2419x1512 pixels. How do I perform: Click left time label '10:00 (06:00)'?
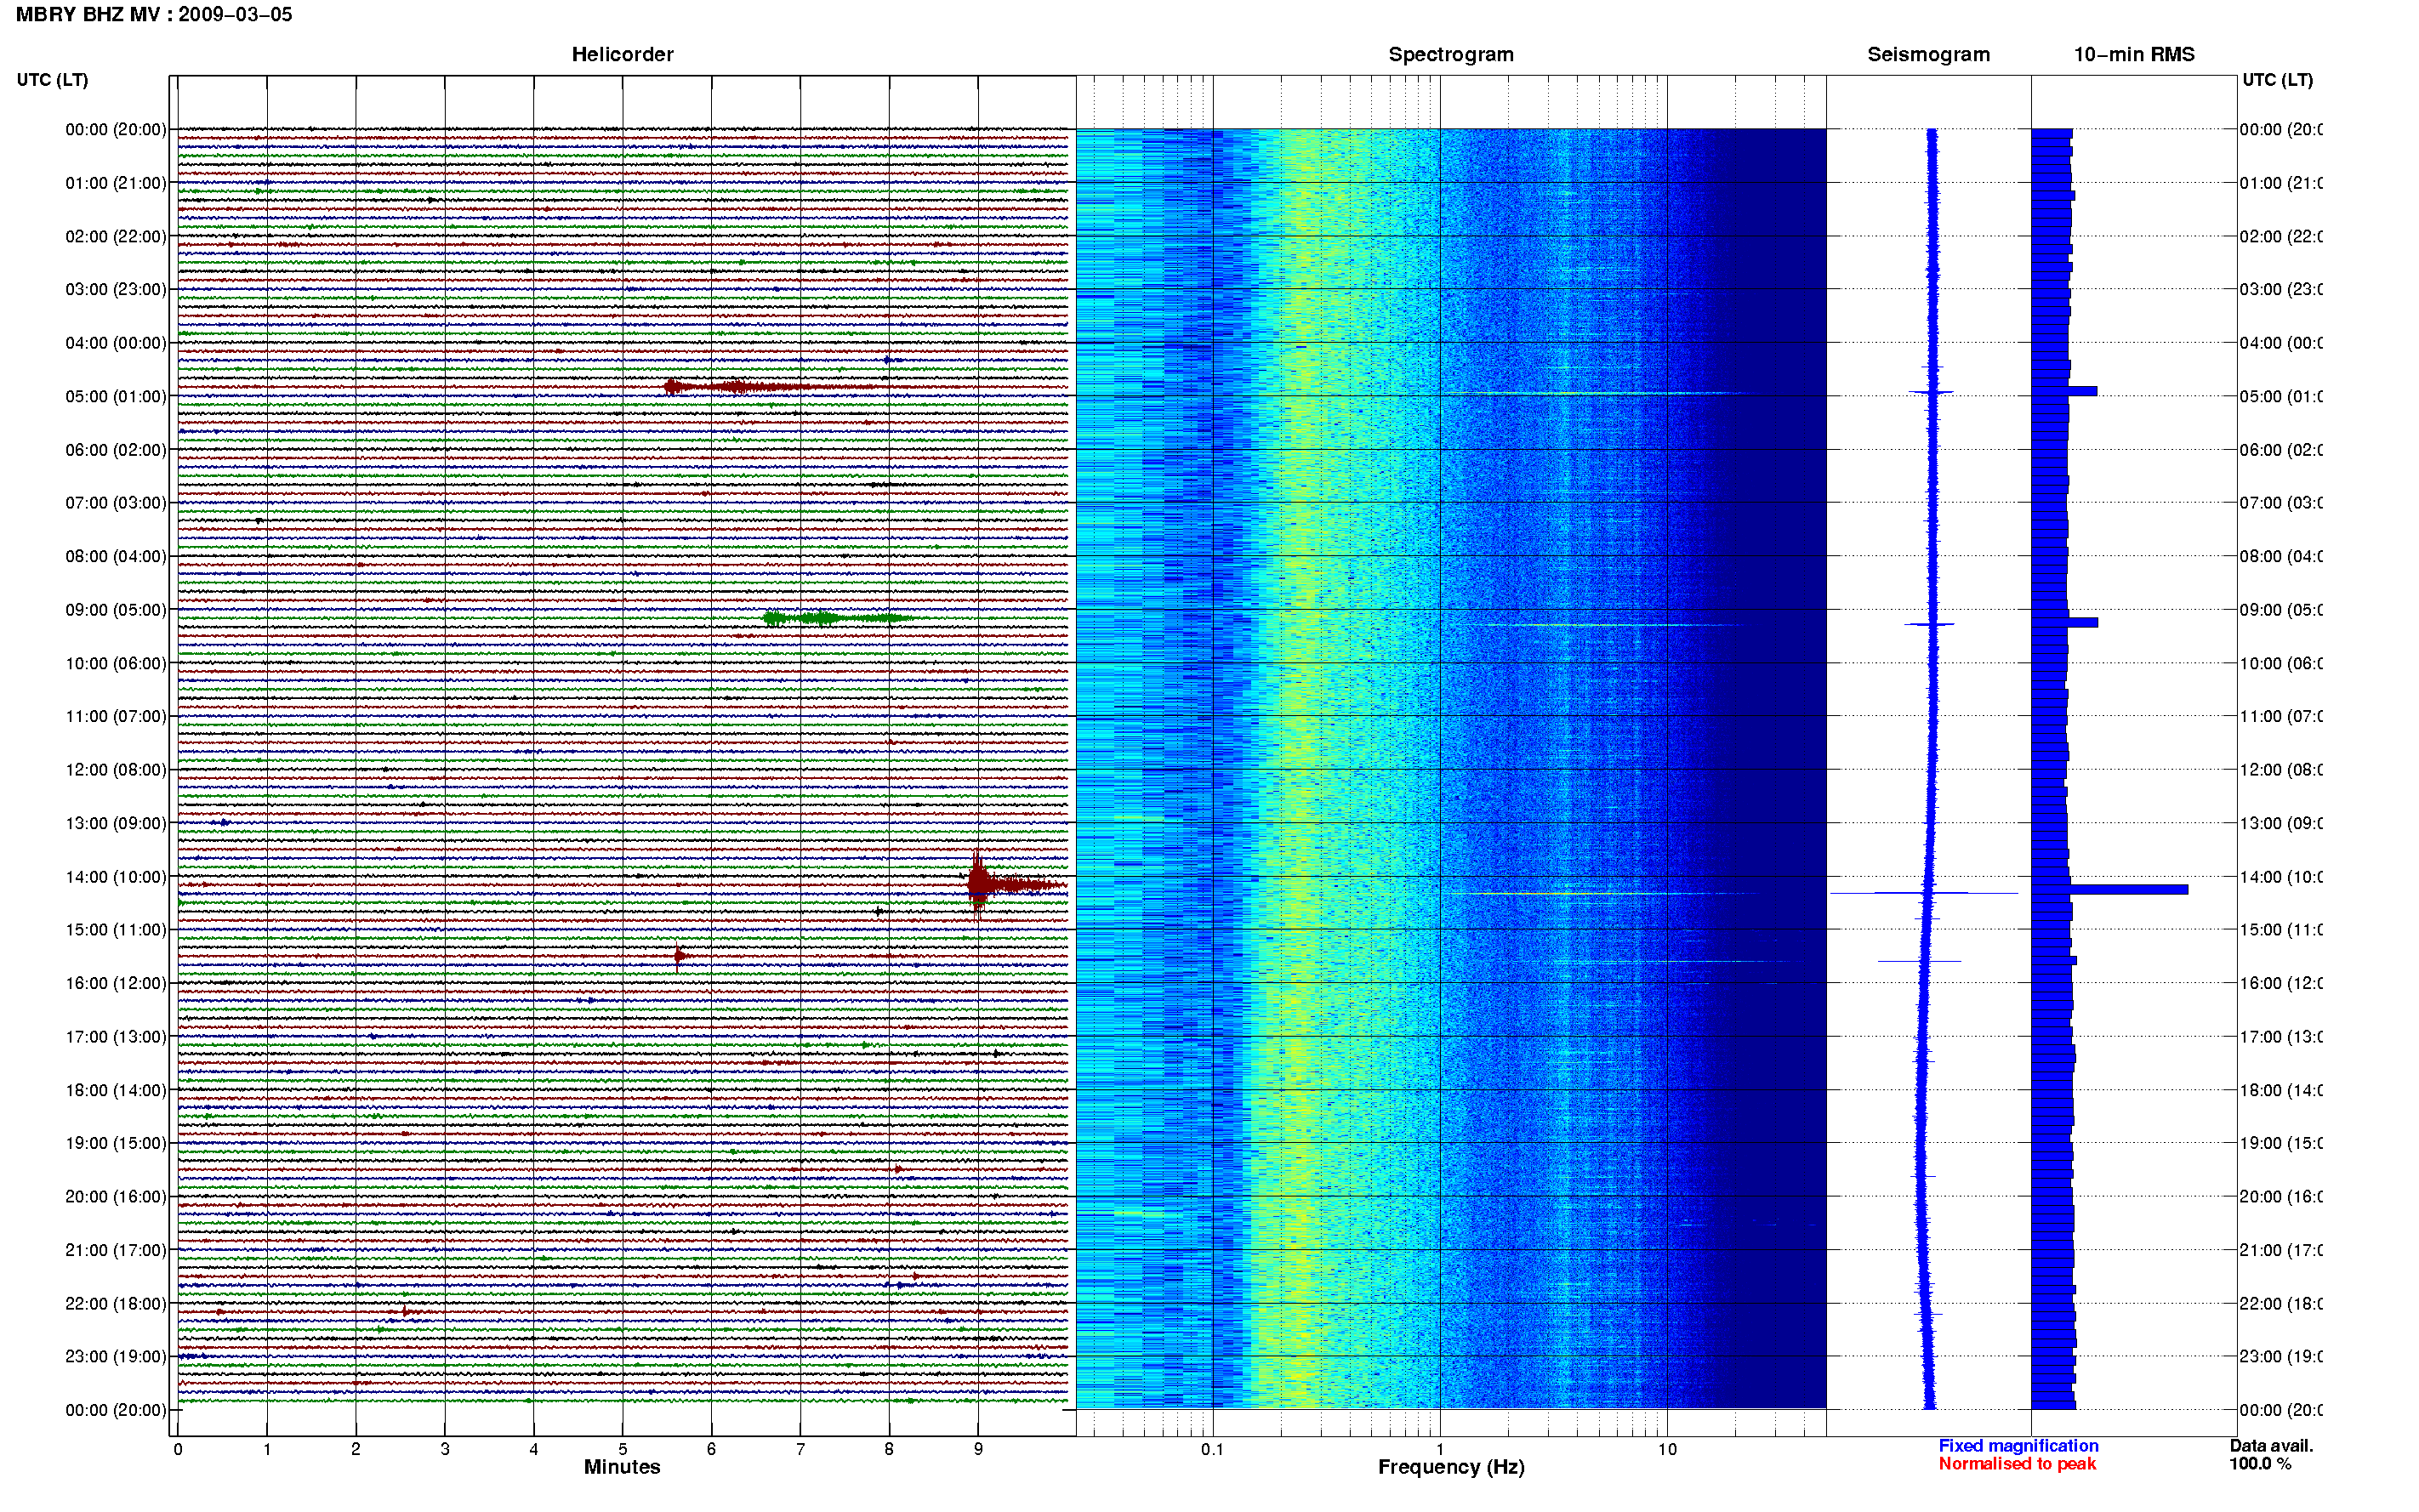coord(116,664)
